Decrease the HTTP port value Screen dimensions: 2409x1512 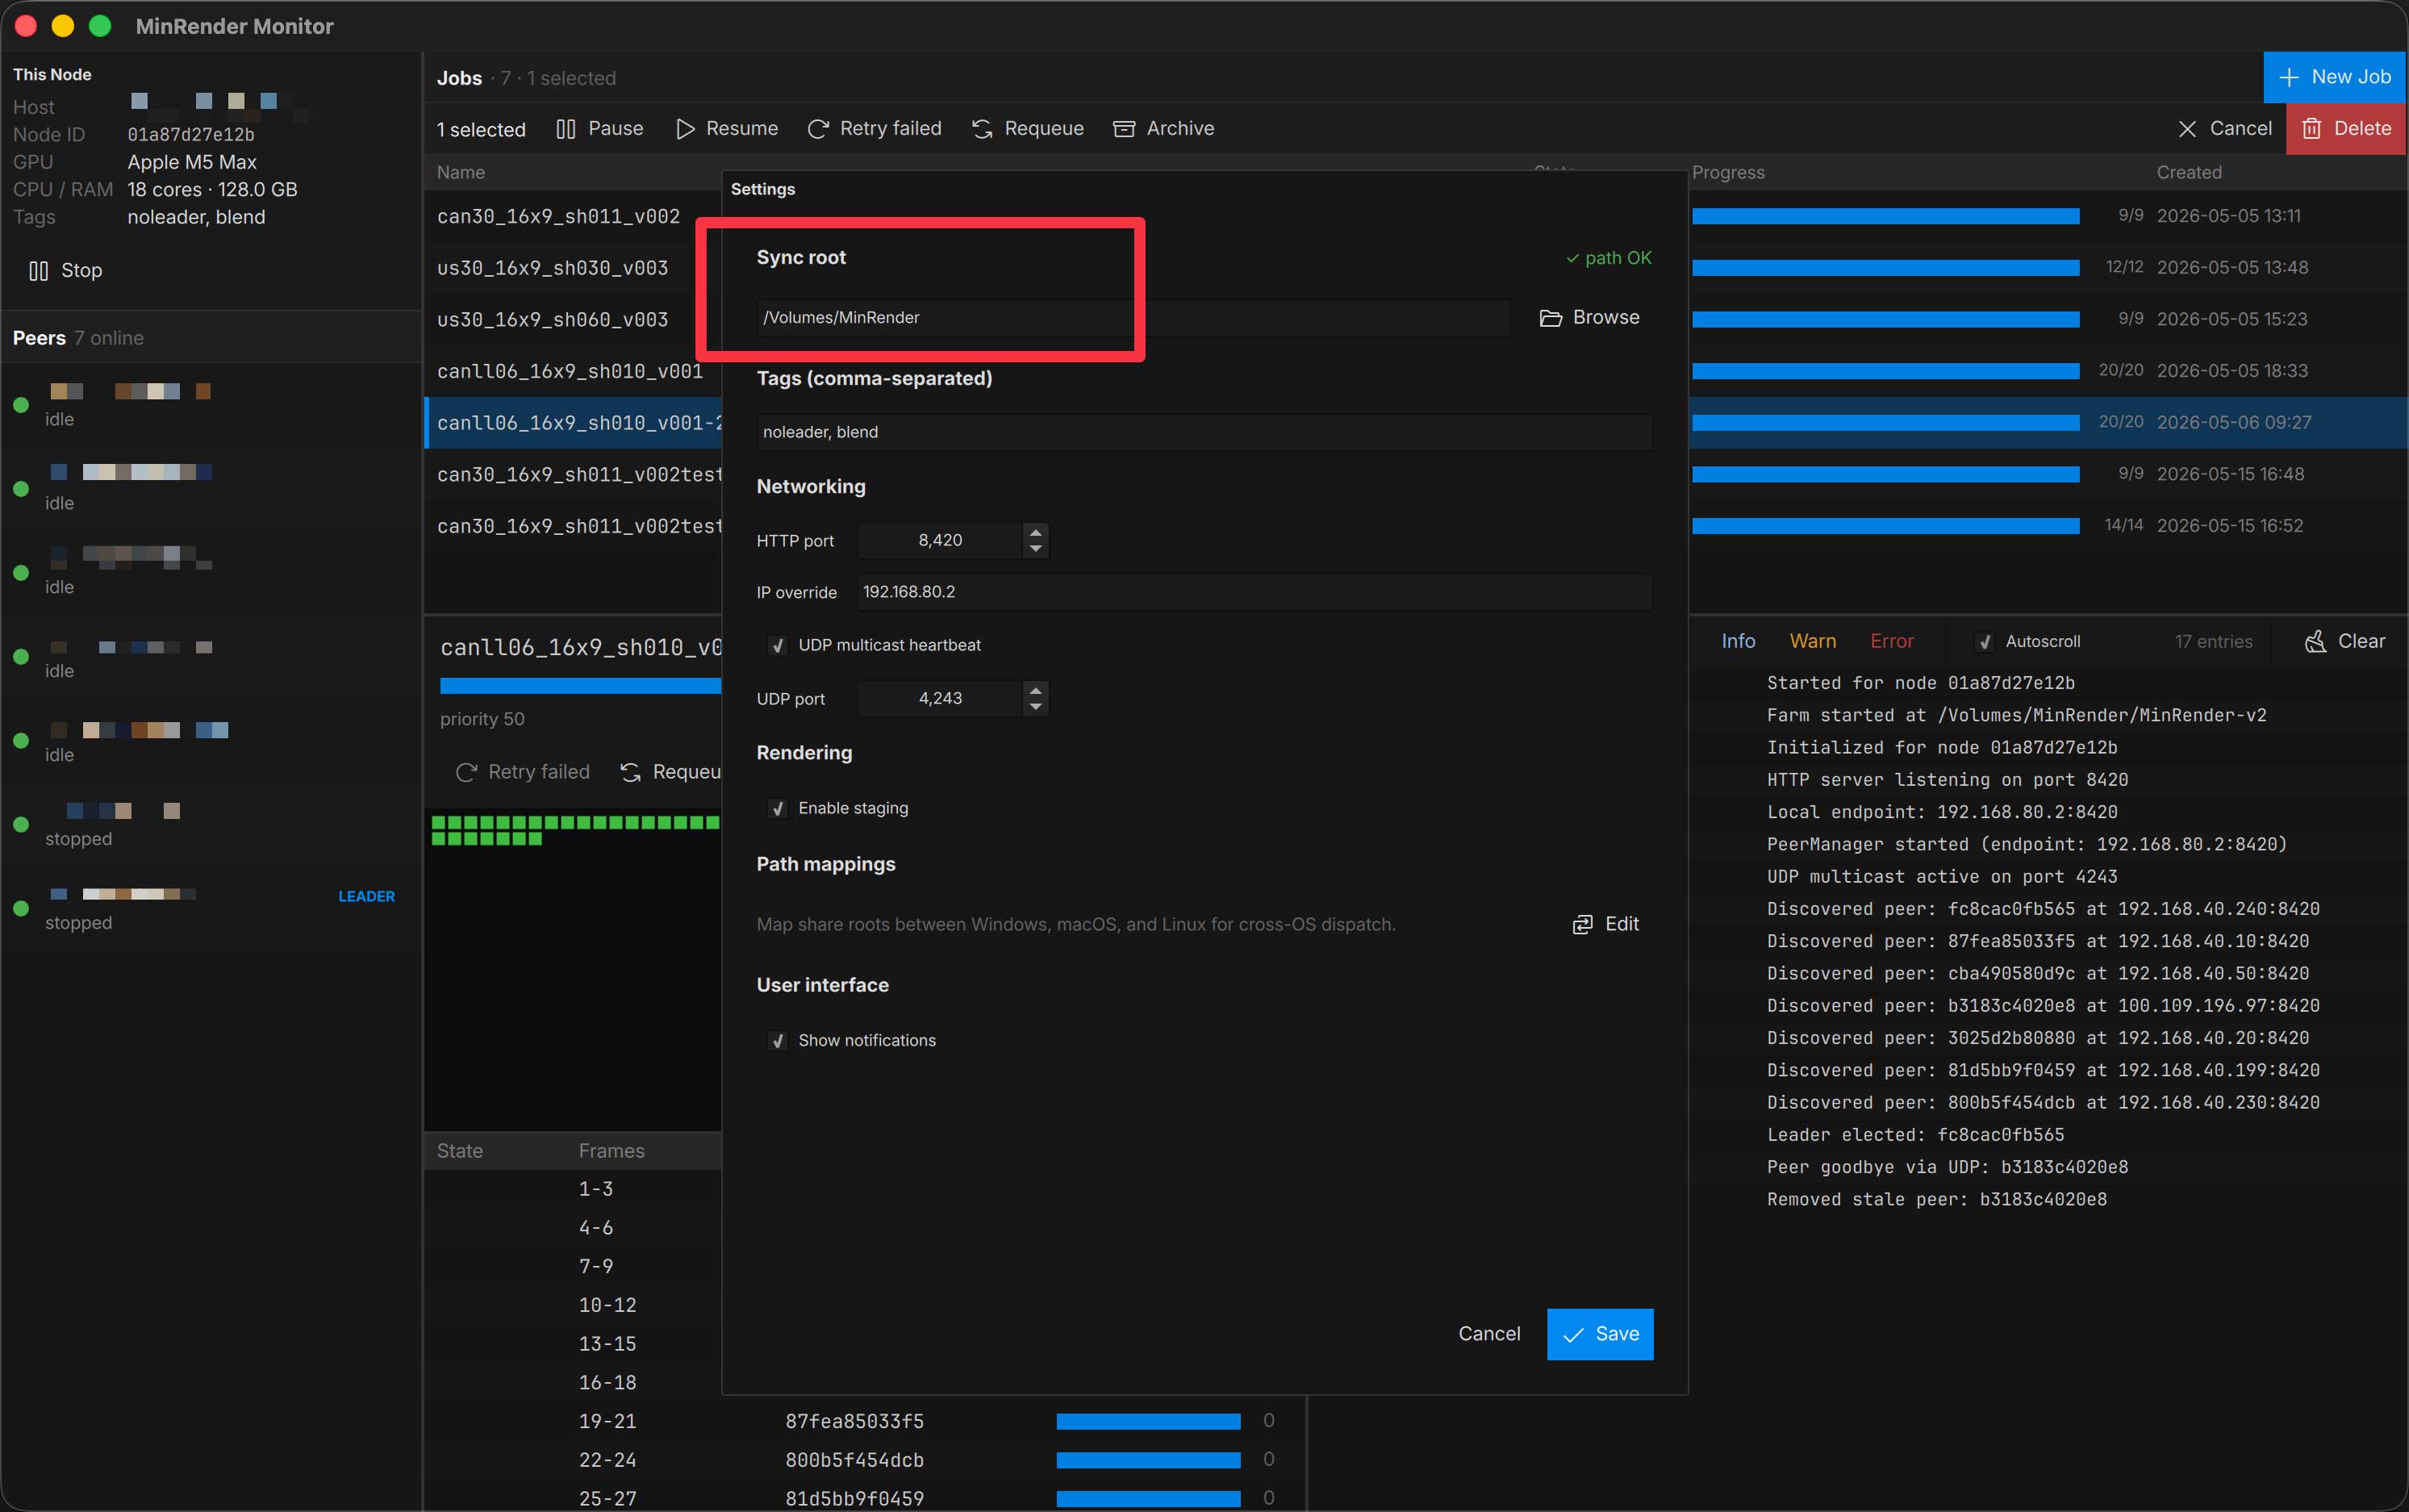tap(1036, 549)
